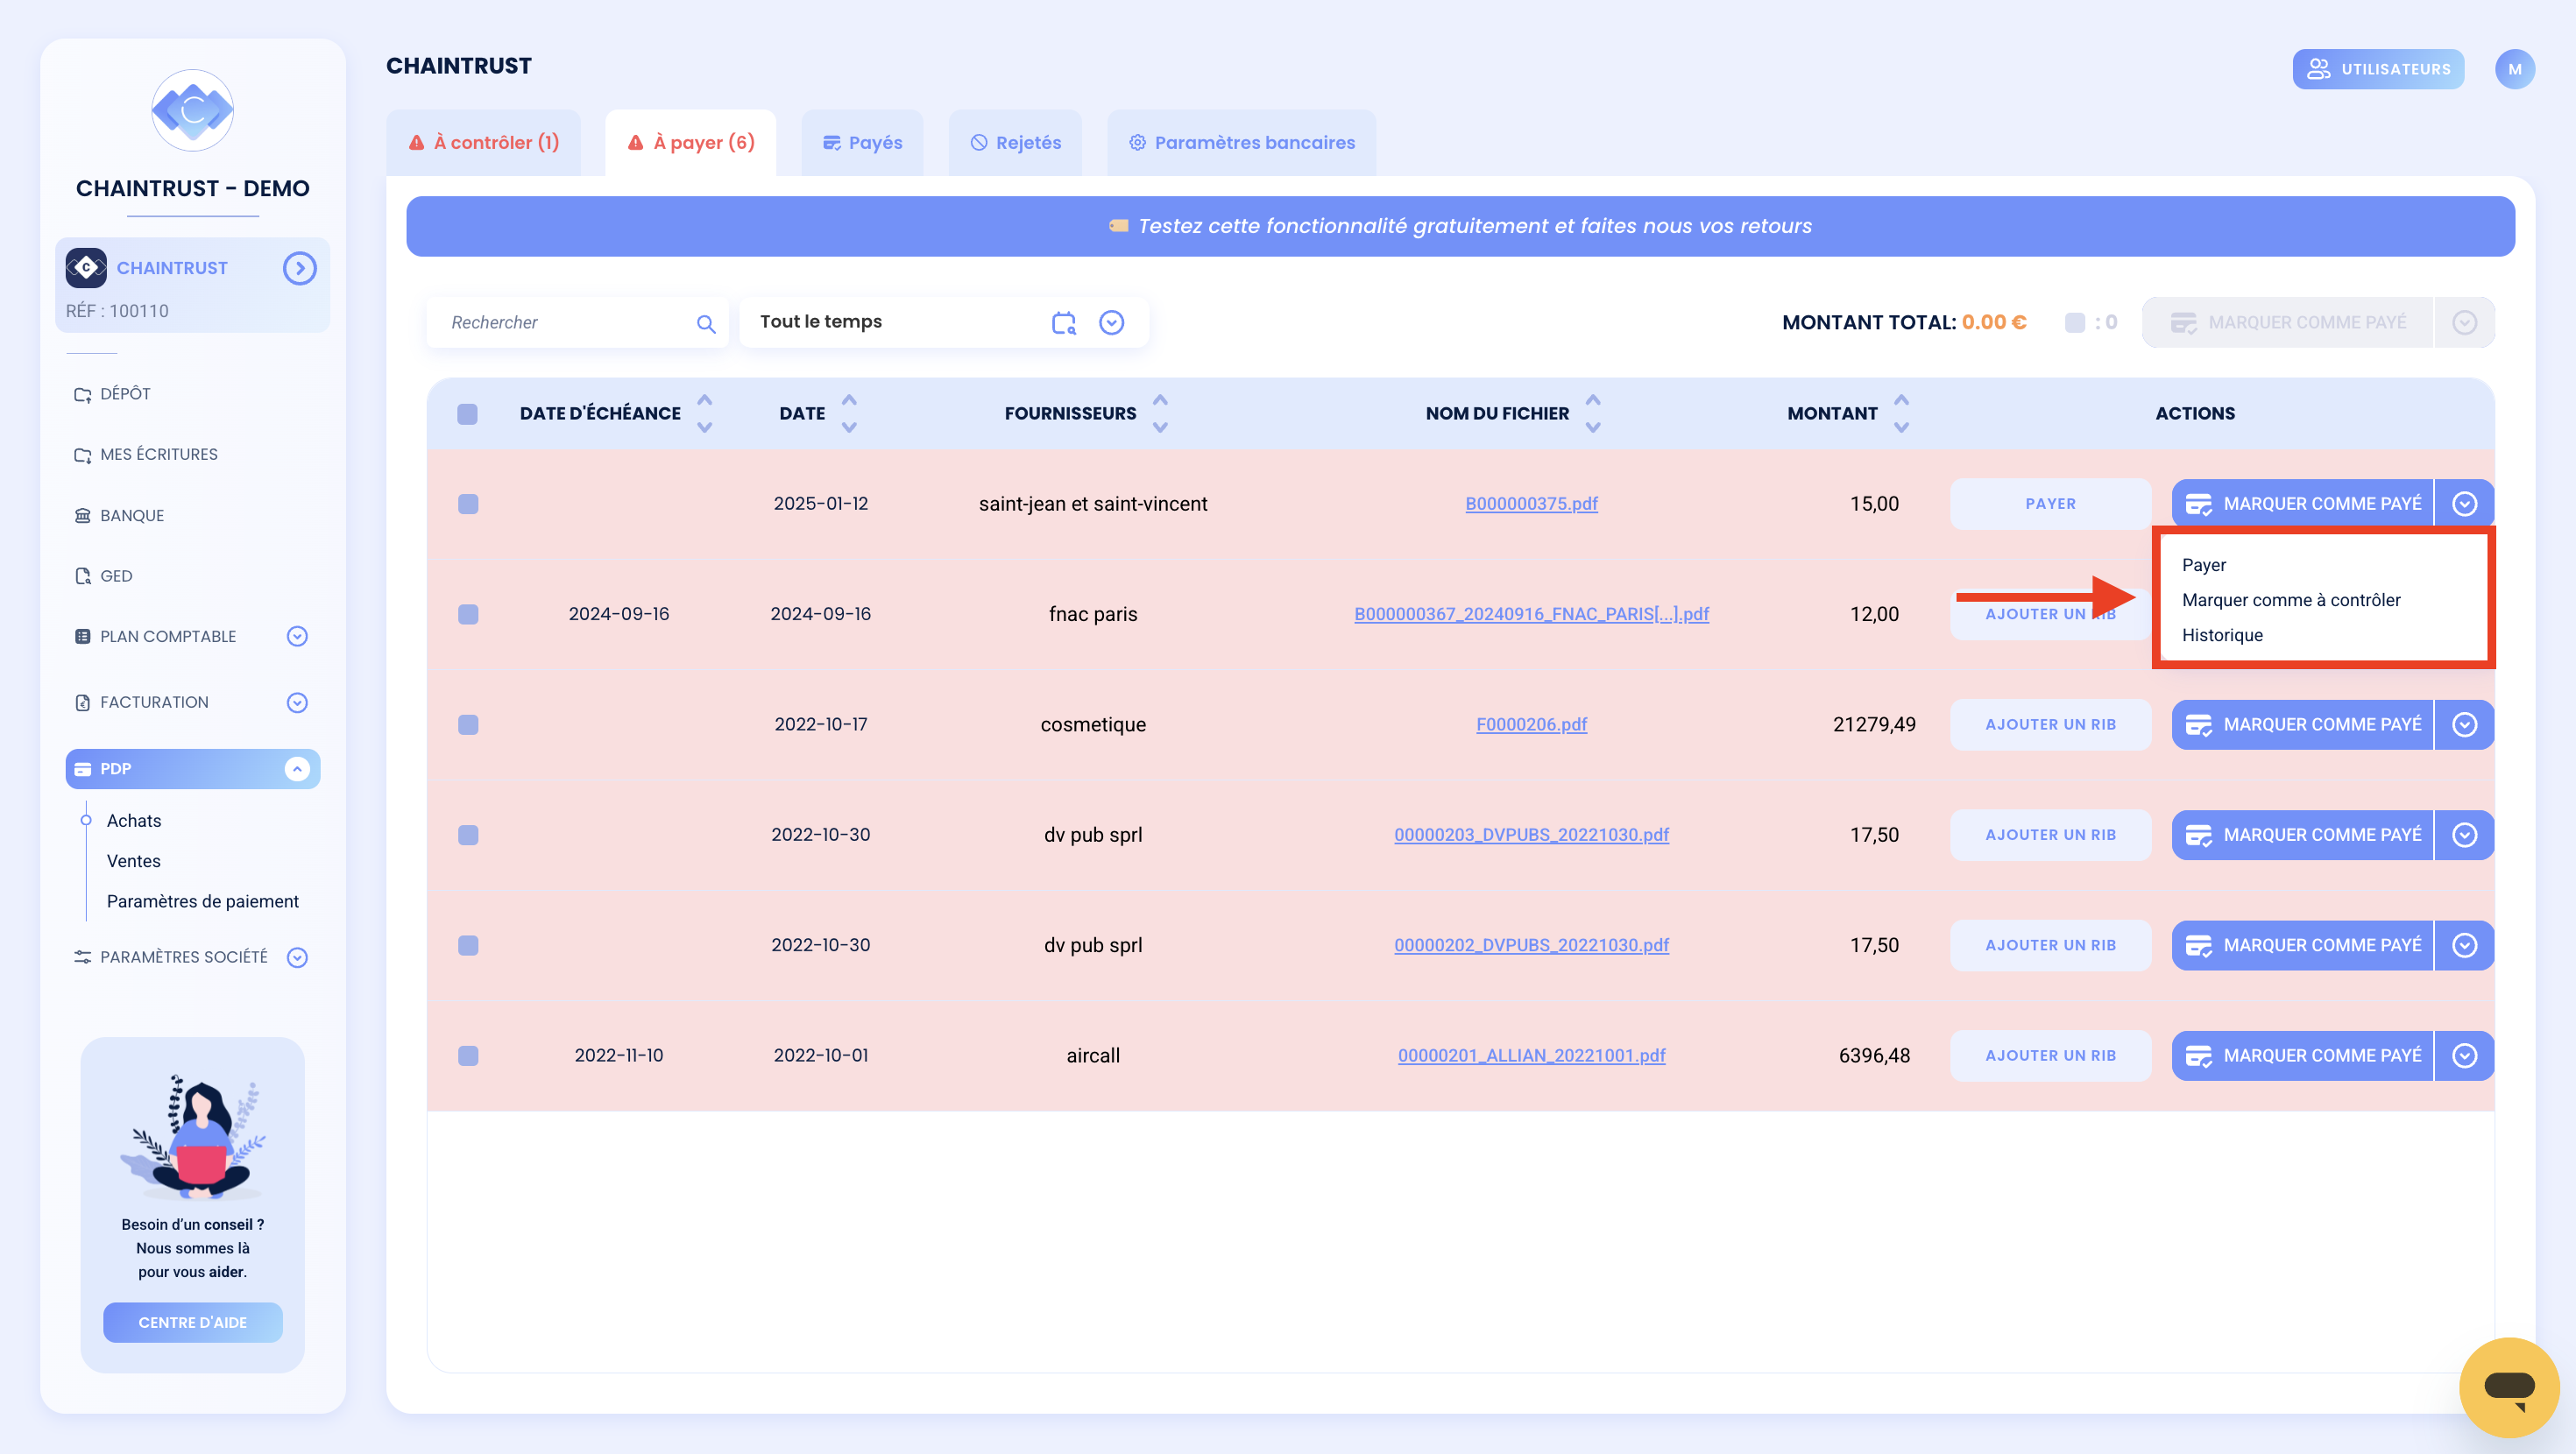This screenshot has height=1454, width=2576.
Task: Sort Montant ascending arrow
Action: pos(1901,400)
